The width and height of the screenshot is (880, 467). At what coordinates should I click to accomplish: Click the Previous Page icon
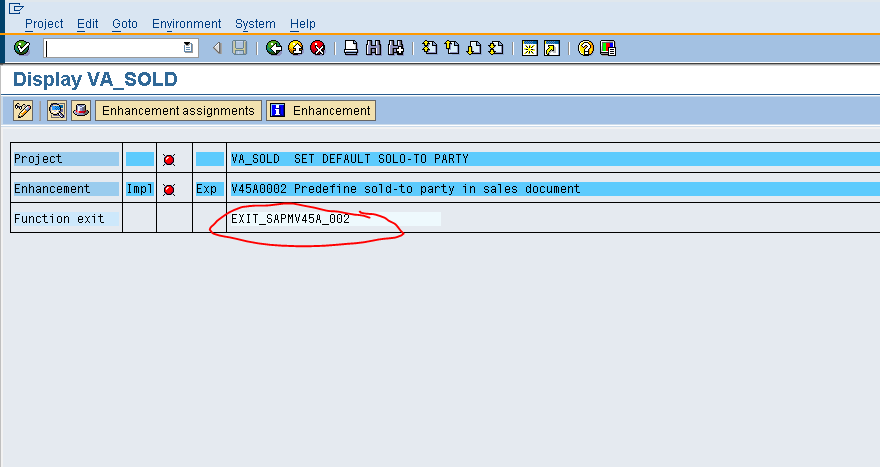tap(452, 48)
